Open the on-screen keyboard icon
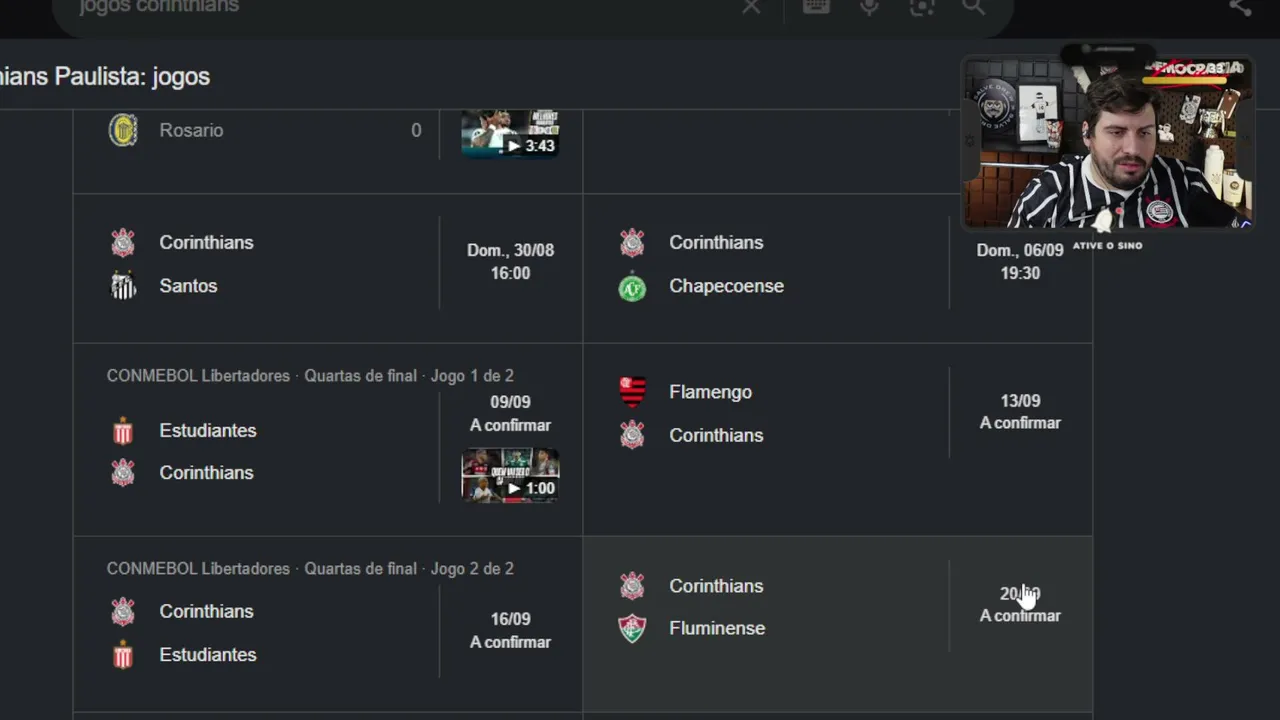Viewport: 1280px width, 720px height. tap(816, 7)
